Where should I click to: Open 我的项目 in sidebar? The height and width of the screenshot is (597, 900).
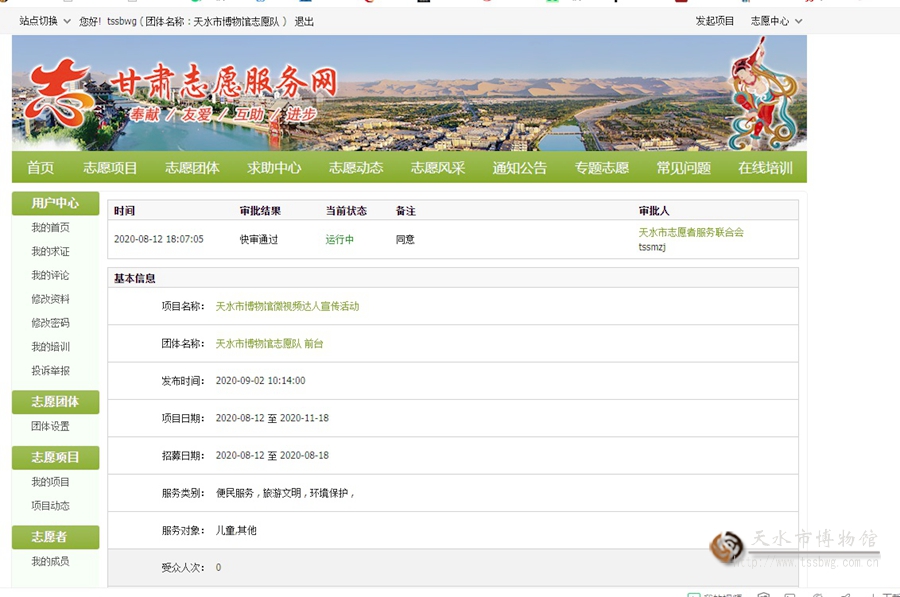(x=51, y=482)
